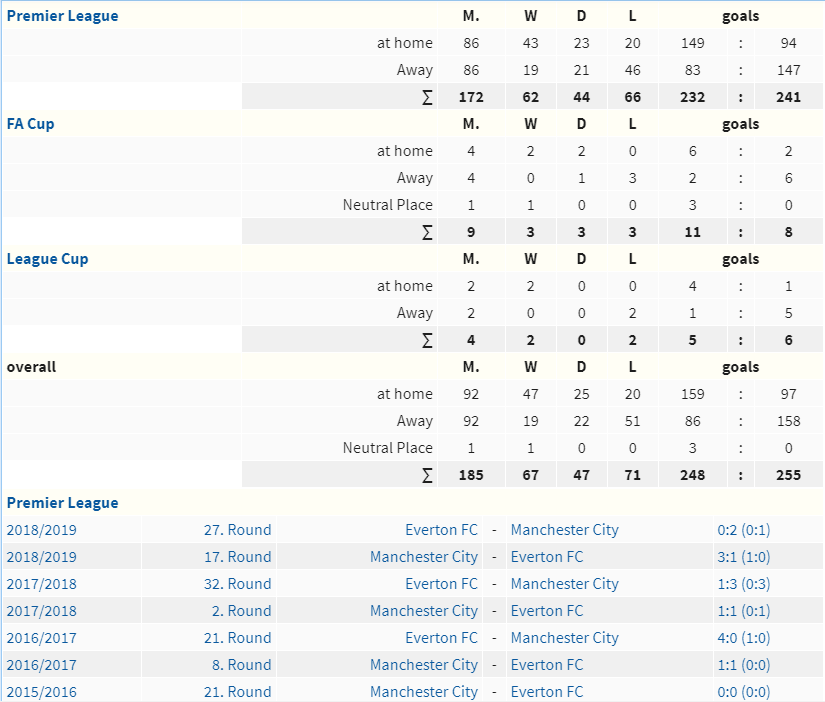The image size is (825, 702).
Task: Open the 4:0 (1:0) match result
Action: pos(743,638)
